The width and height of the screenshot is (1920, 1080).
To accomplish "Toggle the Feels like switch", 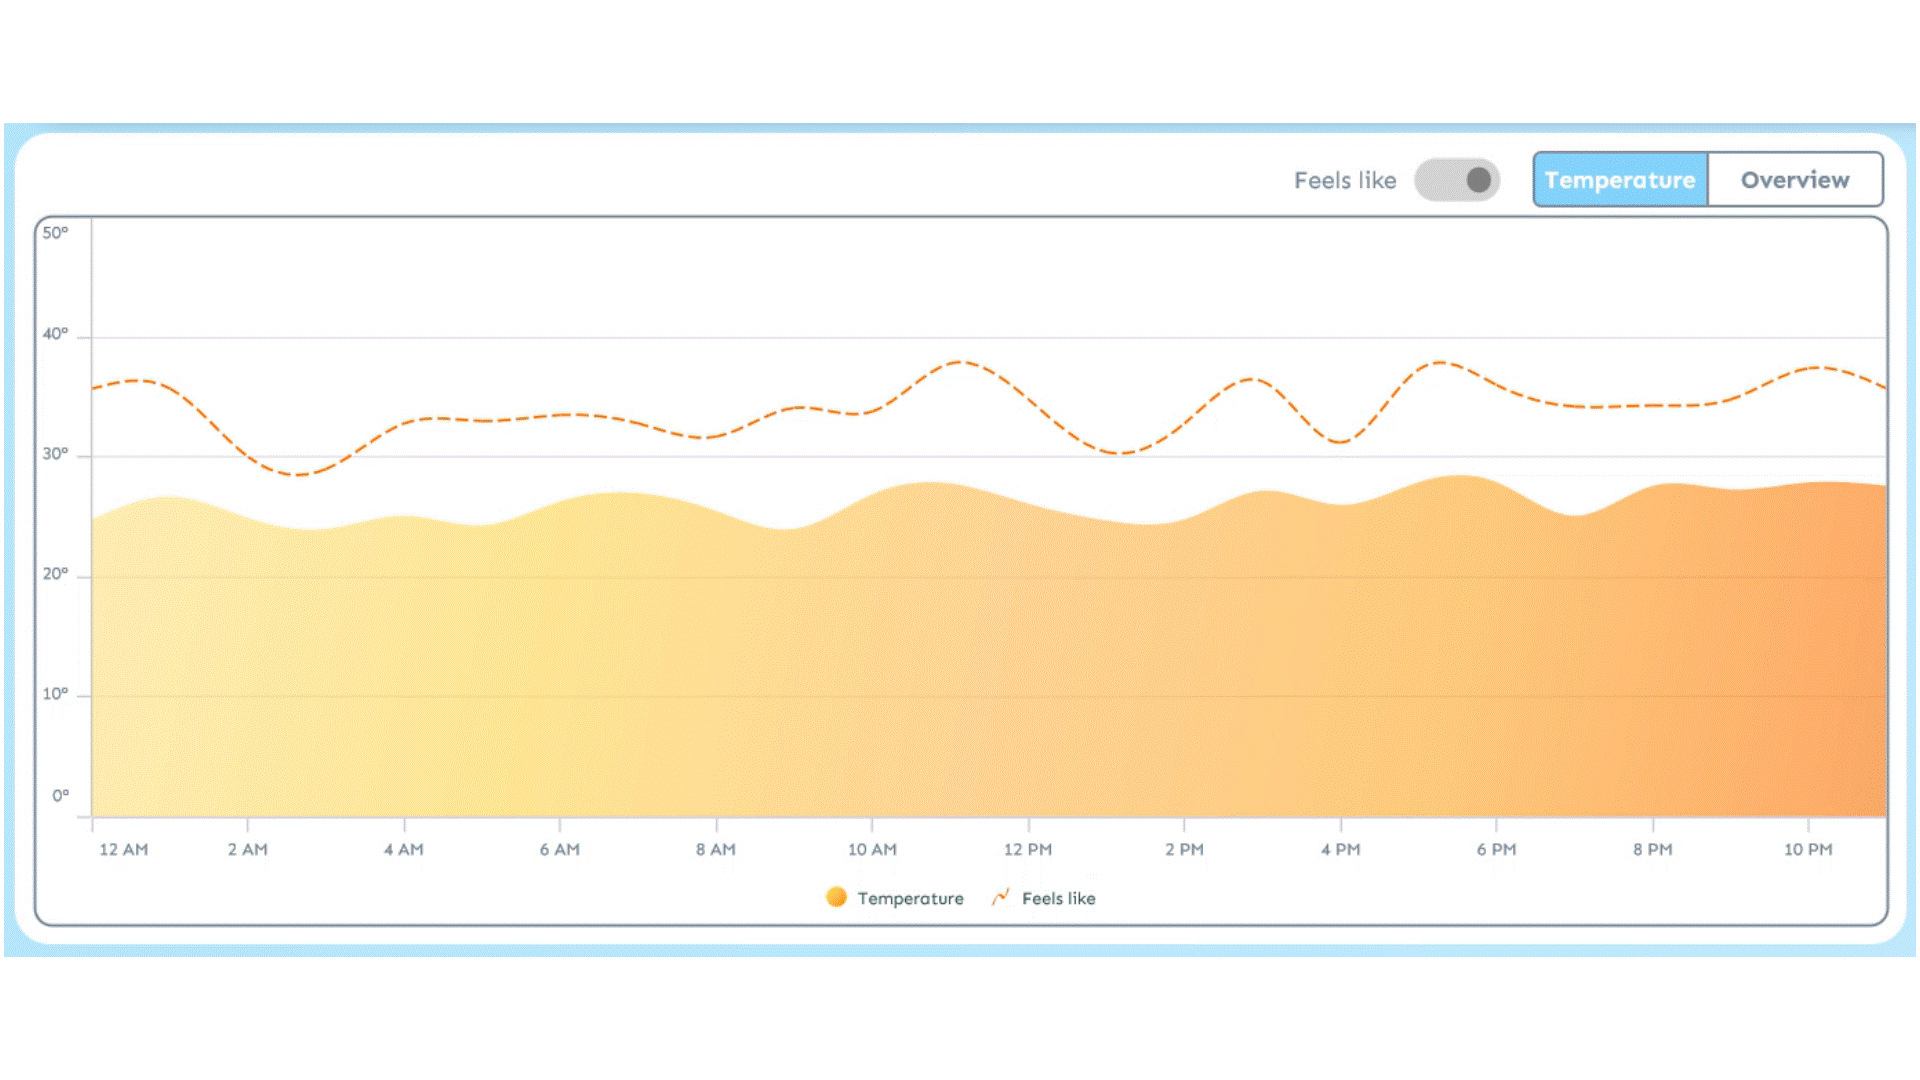I will 1457,180.
